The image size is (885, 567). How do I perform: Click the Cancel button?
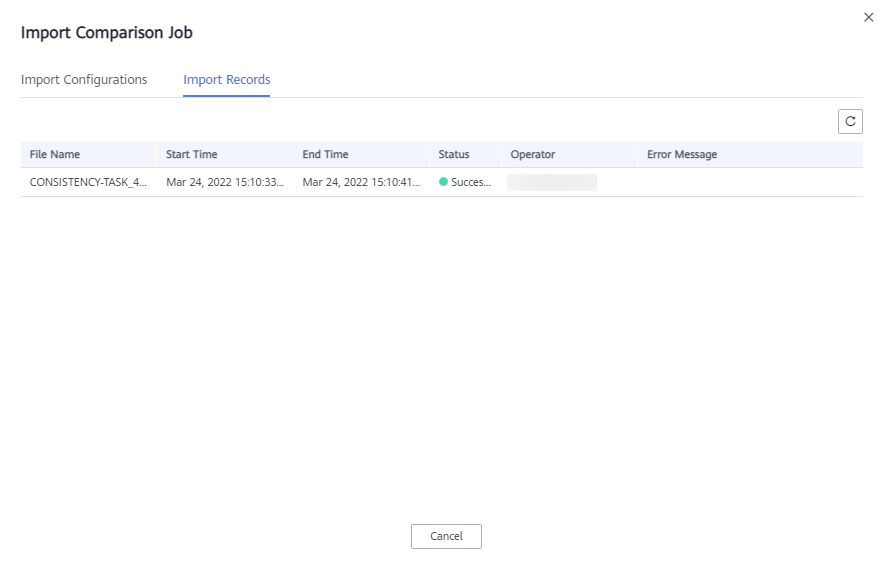point(446,536)
